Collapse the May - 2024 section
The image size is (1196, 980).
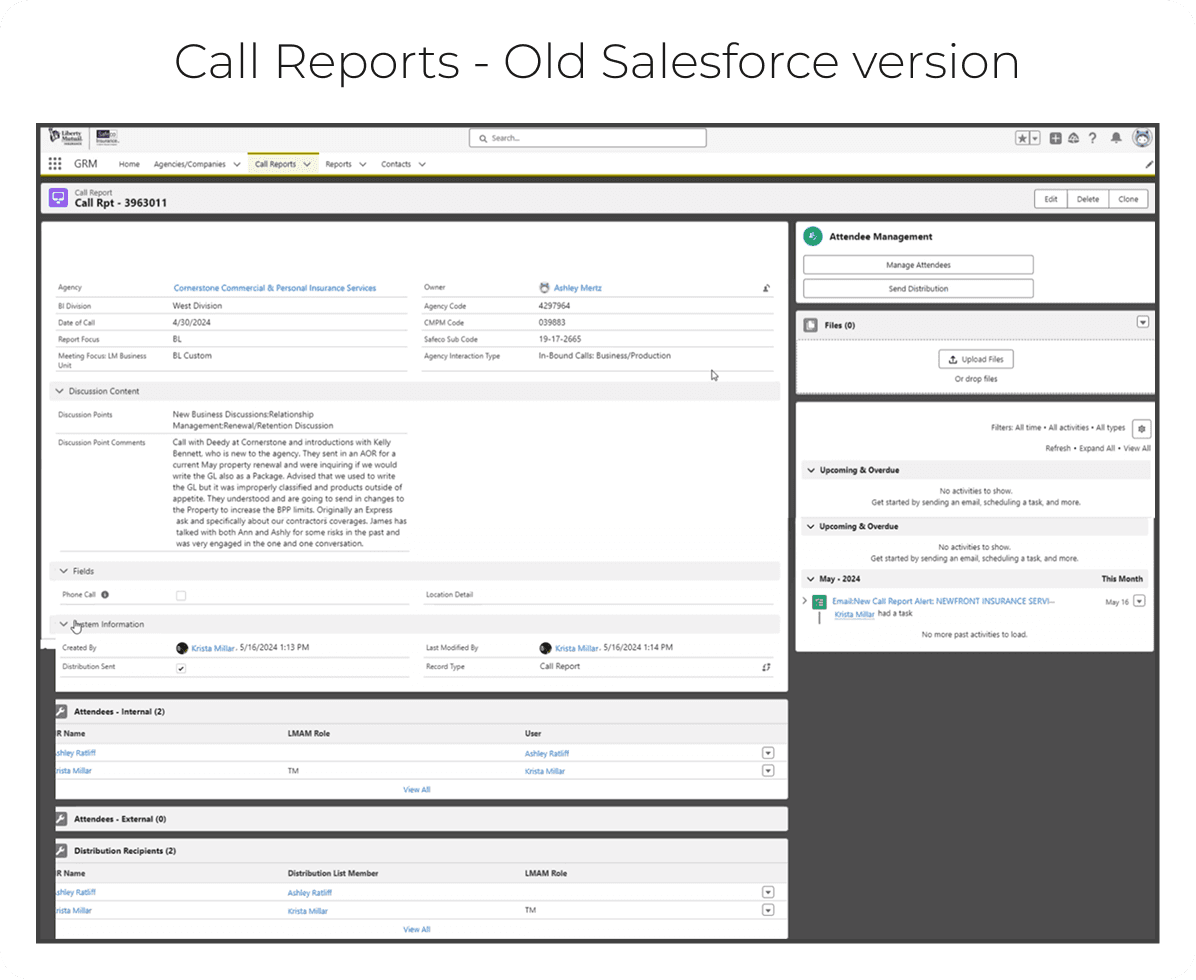tap(811, 580)
